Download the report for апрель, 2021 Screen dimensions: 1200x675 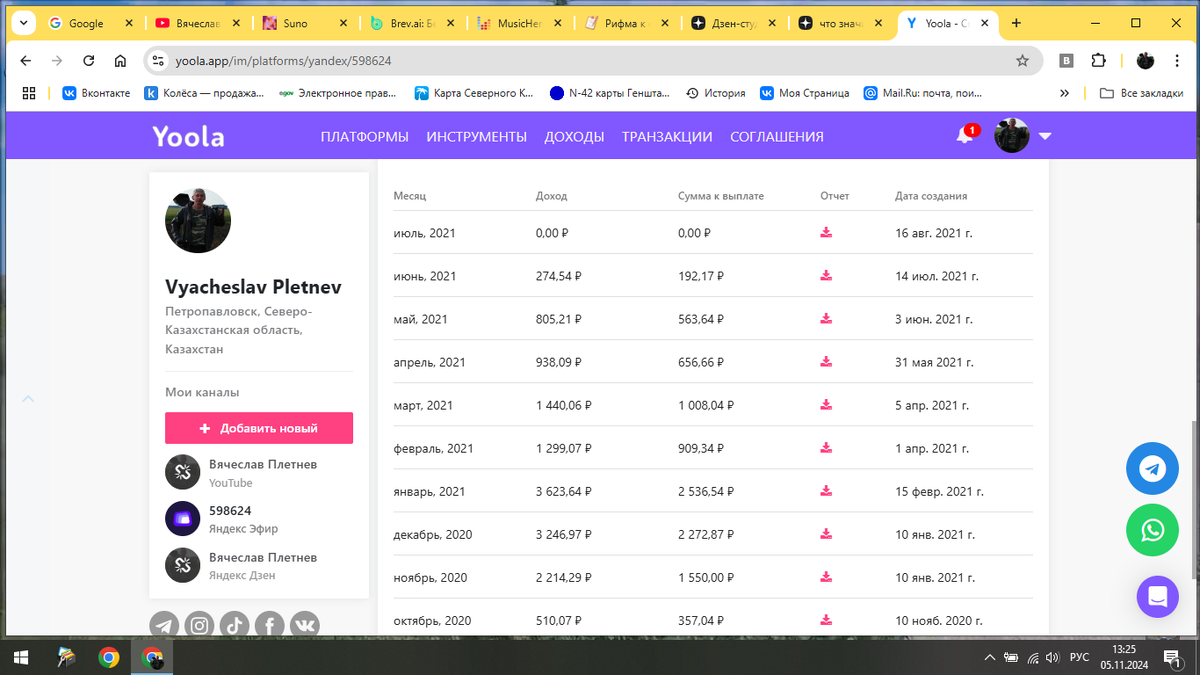coord(826,362)
